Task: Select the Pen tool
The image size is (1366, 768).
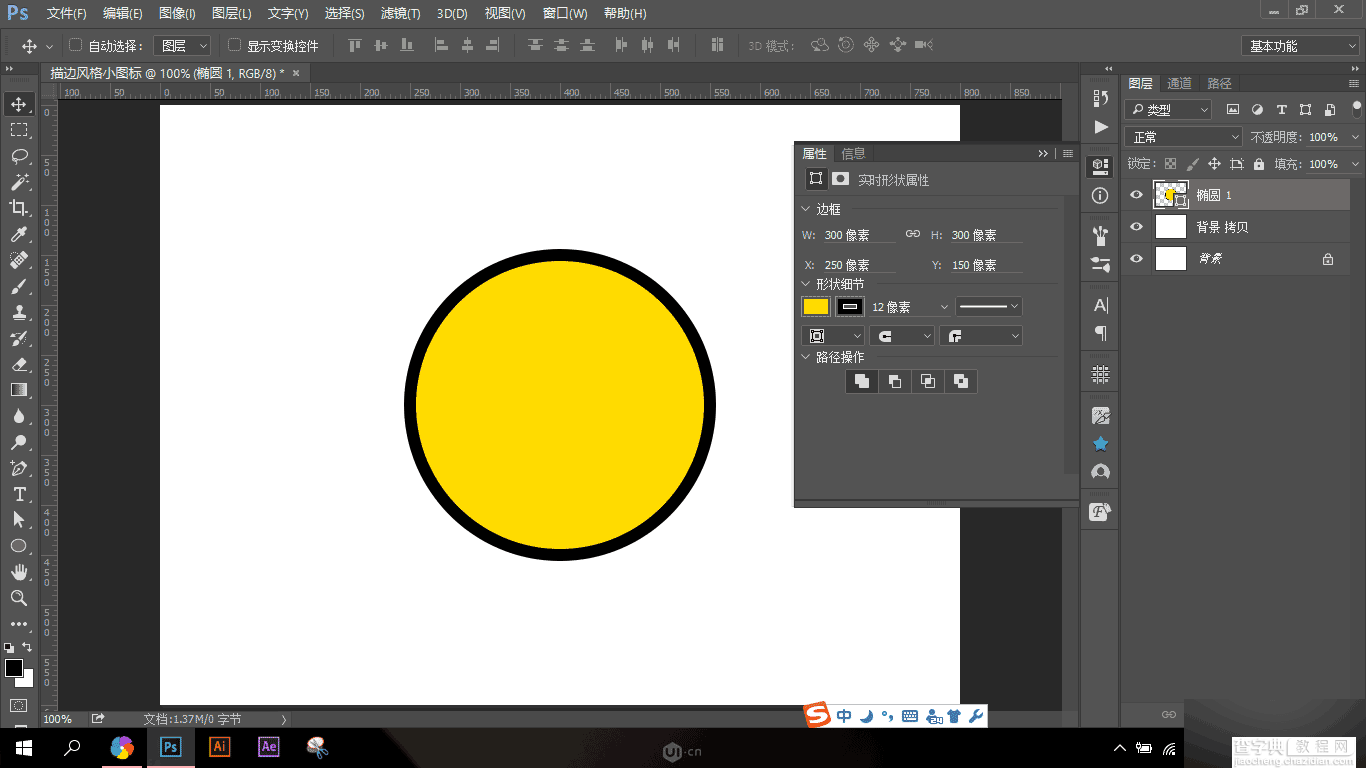Action: 18,468
